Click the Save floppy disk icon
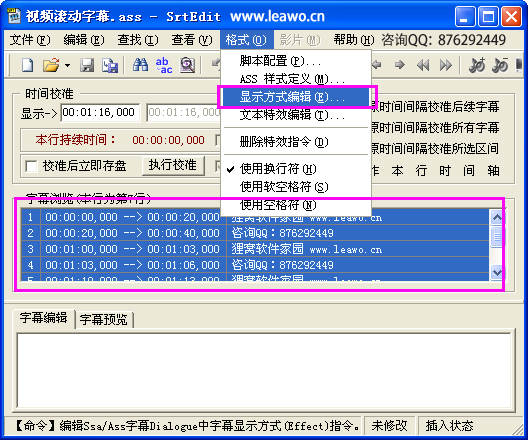Screen dimensions: 528x440 pos(87,65)
